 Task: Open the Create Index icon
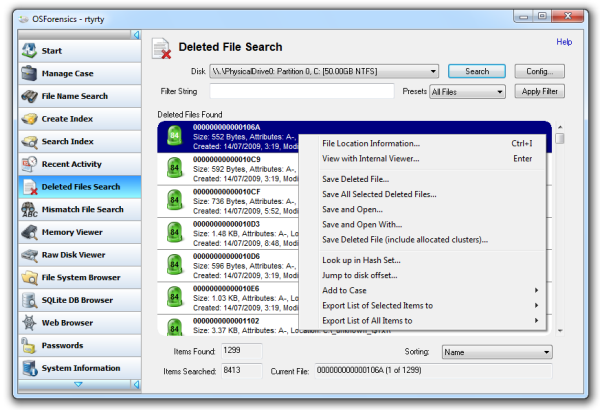(29, 119)
